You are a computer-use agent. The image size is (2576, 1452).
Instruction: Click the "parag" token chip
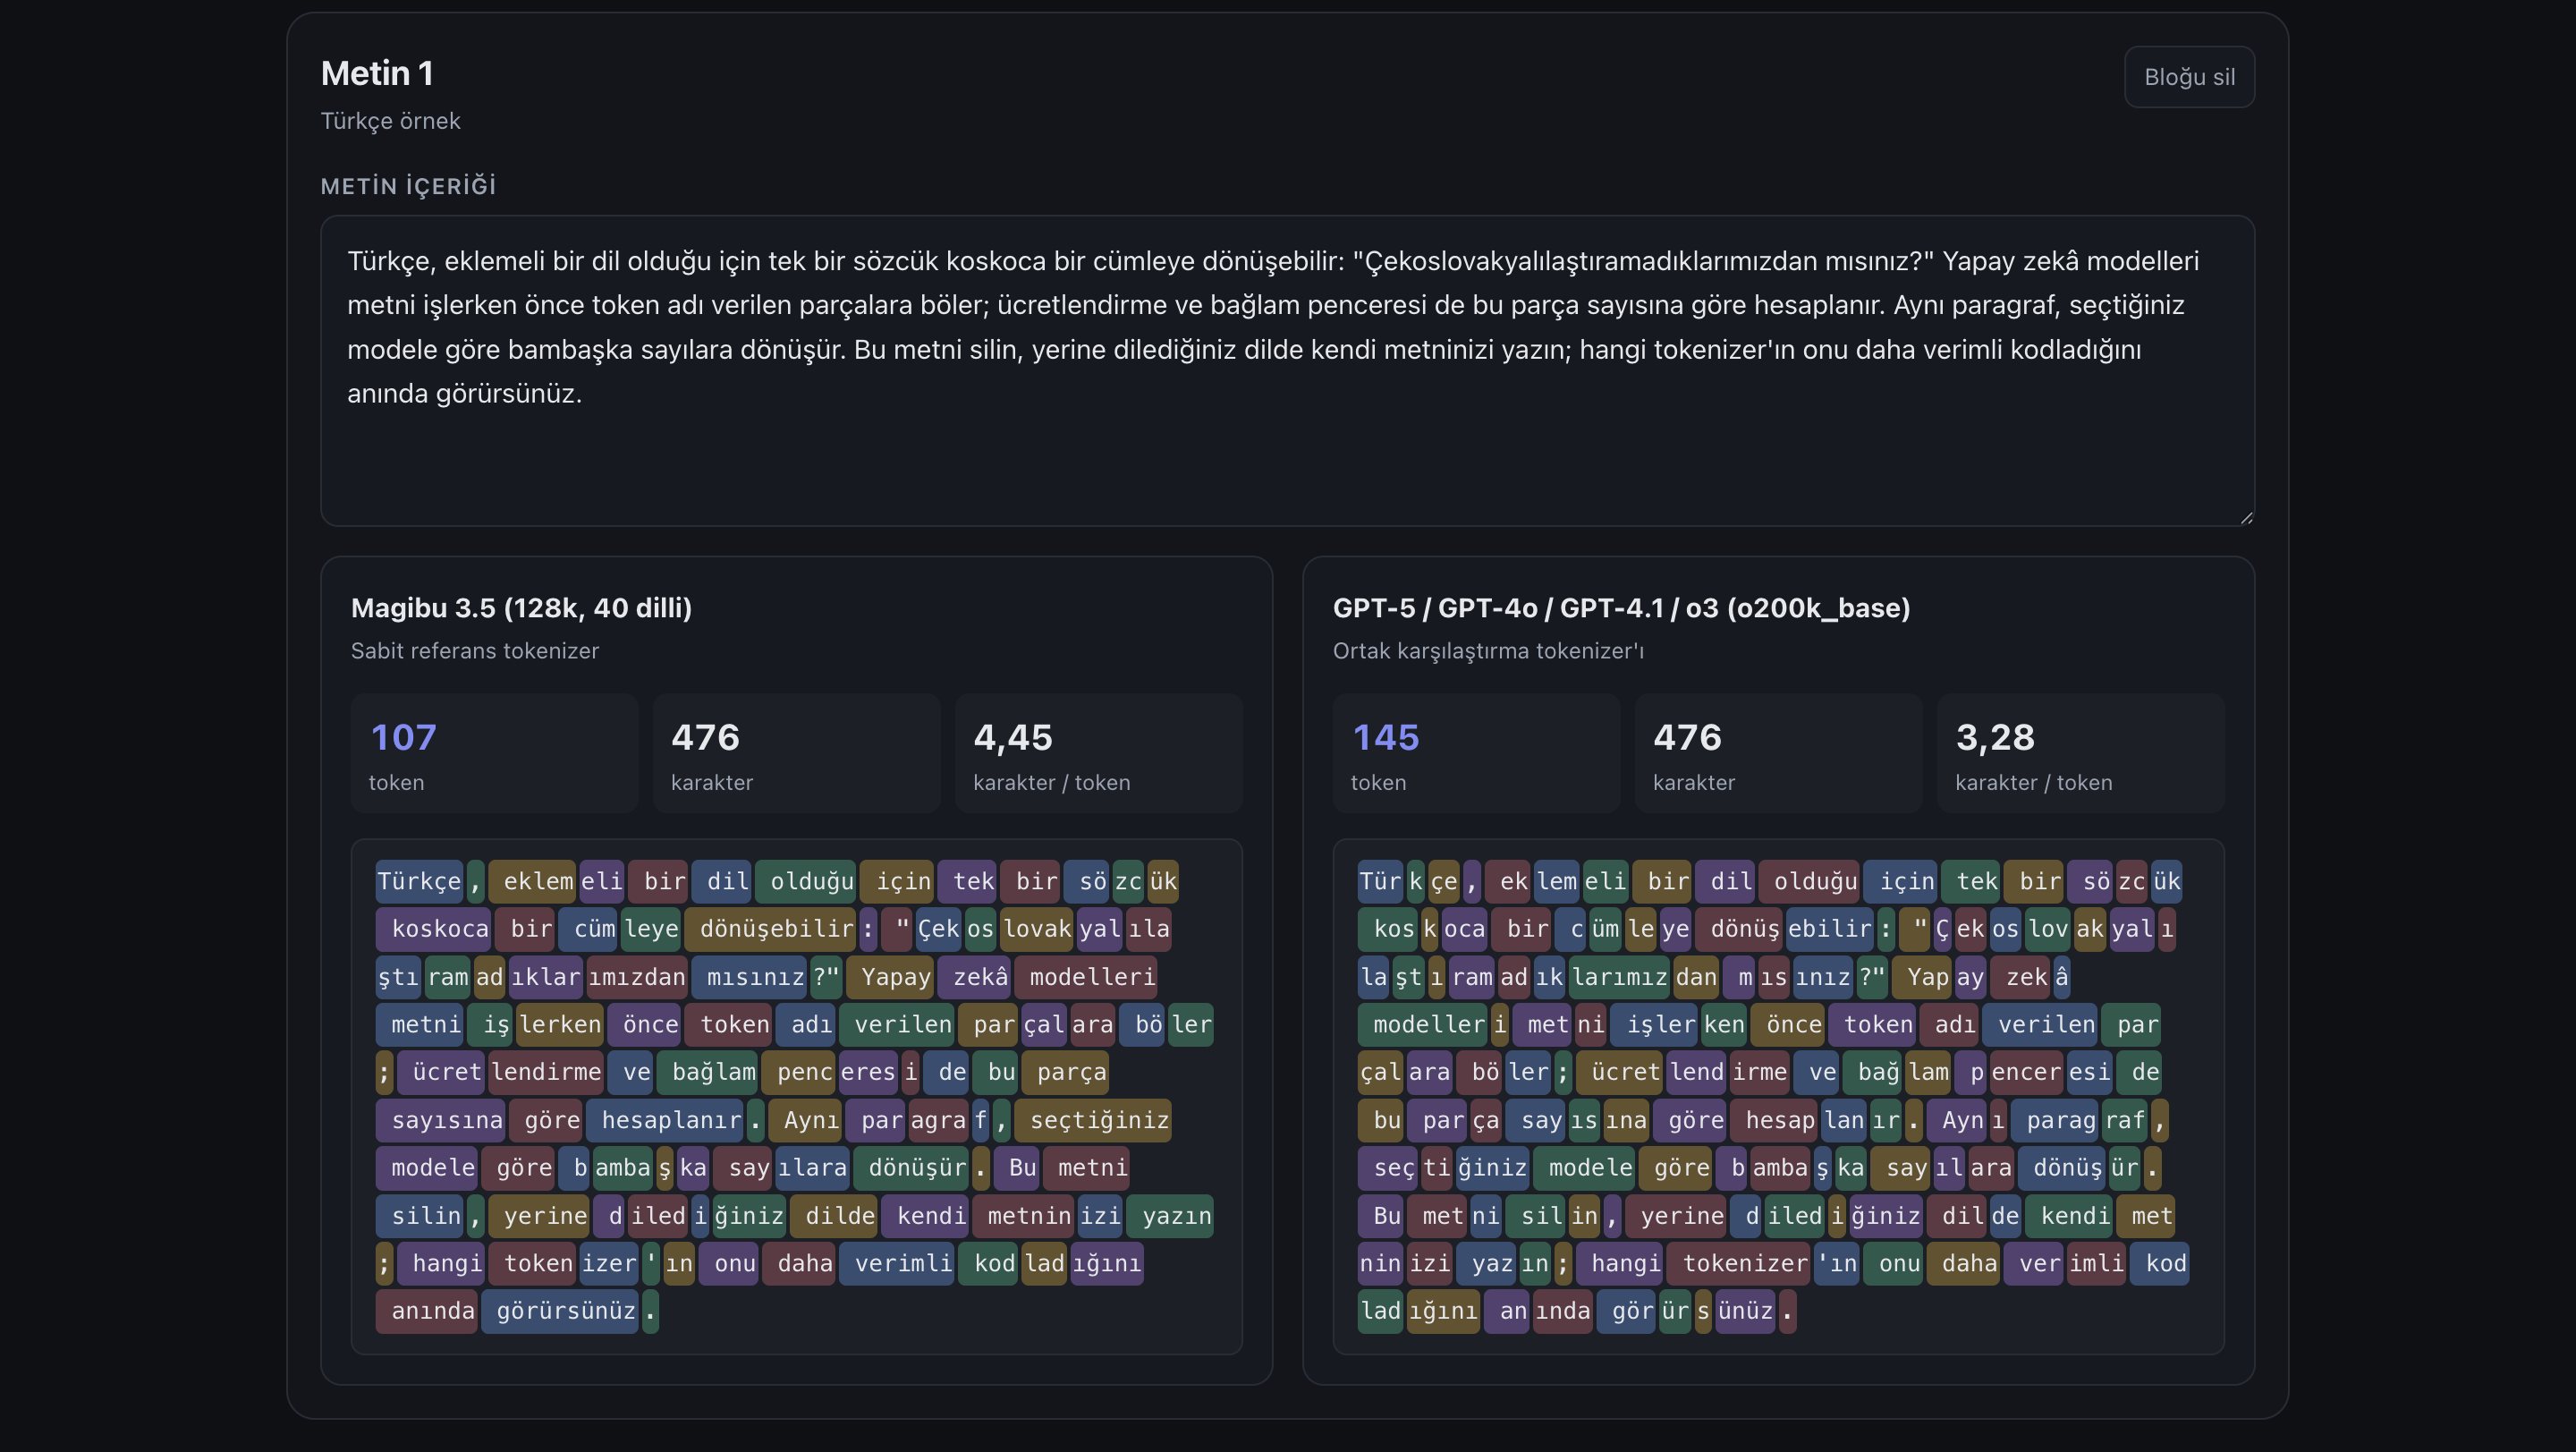click(2054, 1120)
